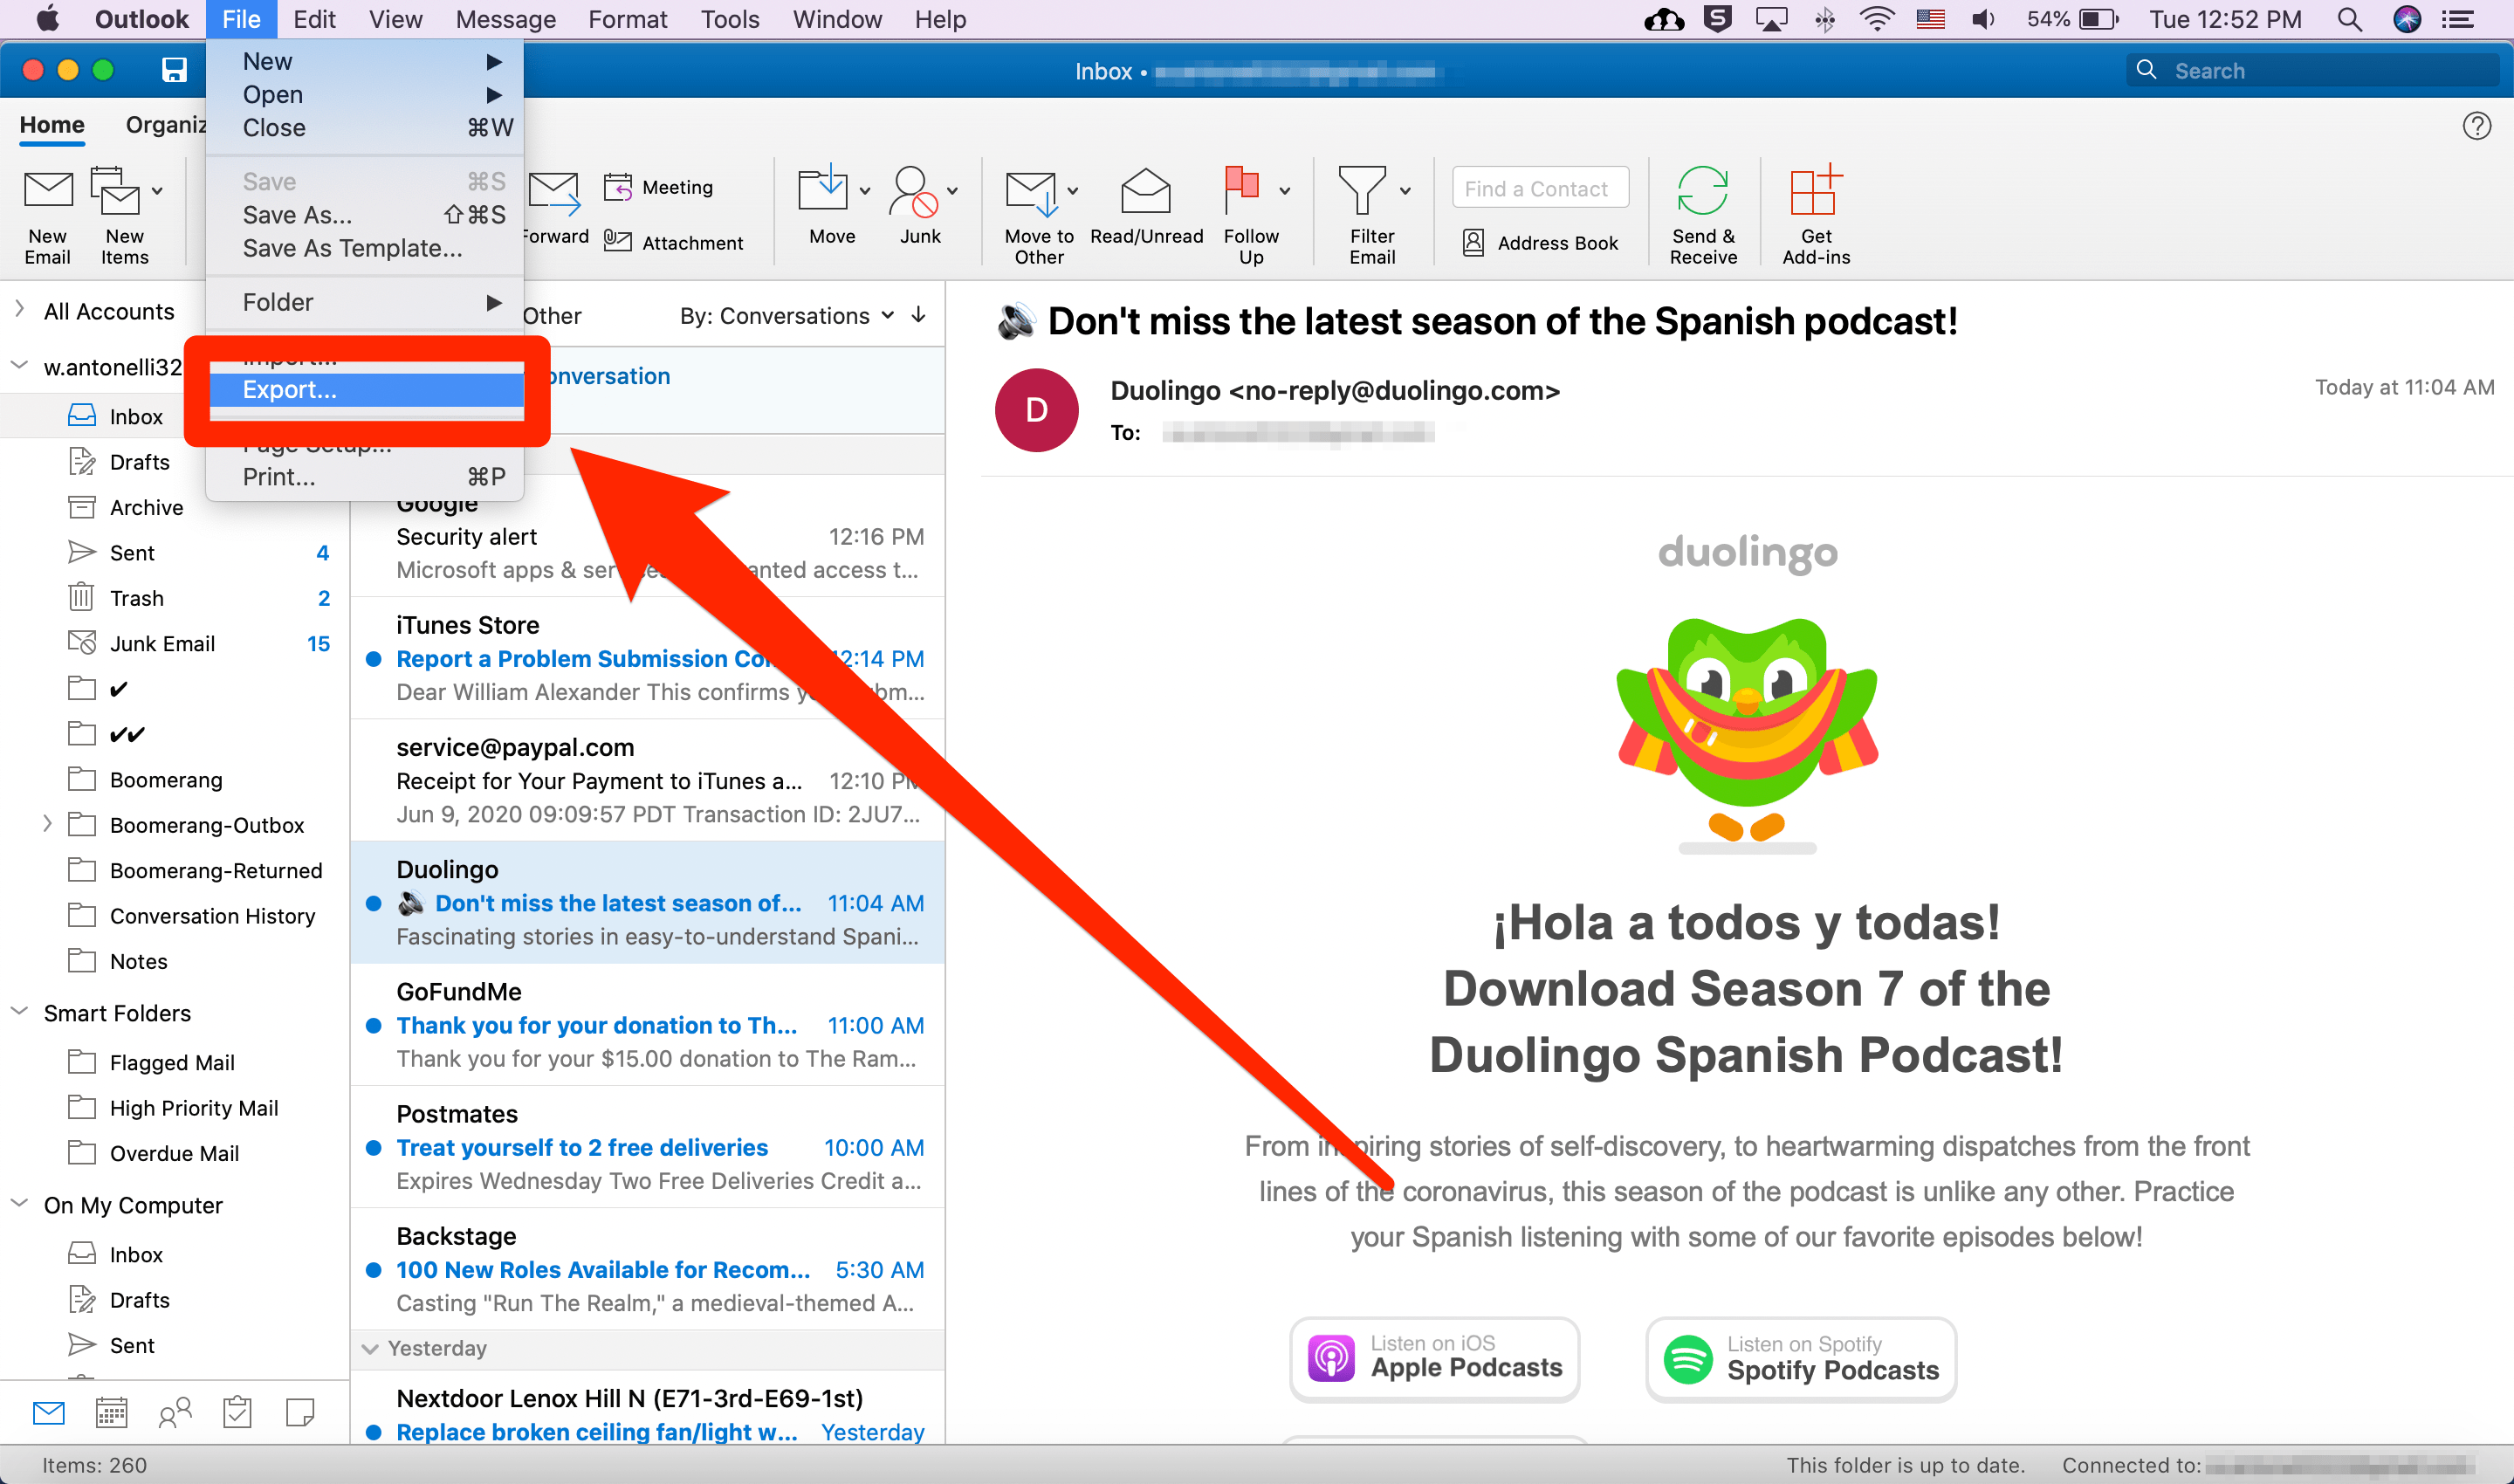Click the Find a Contact field
This screenshot has height=1484, width=2514.
1539,189
